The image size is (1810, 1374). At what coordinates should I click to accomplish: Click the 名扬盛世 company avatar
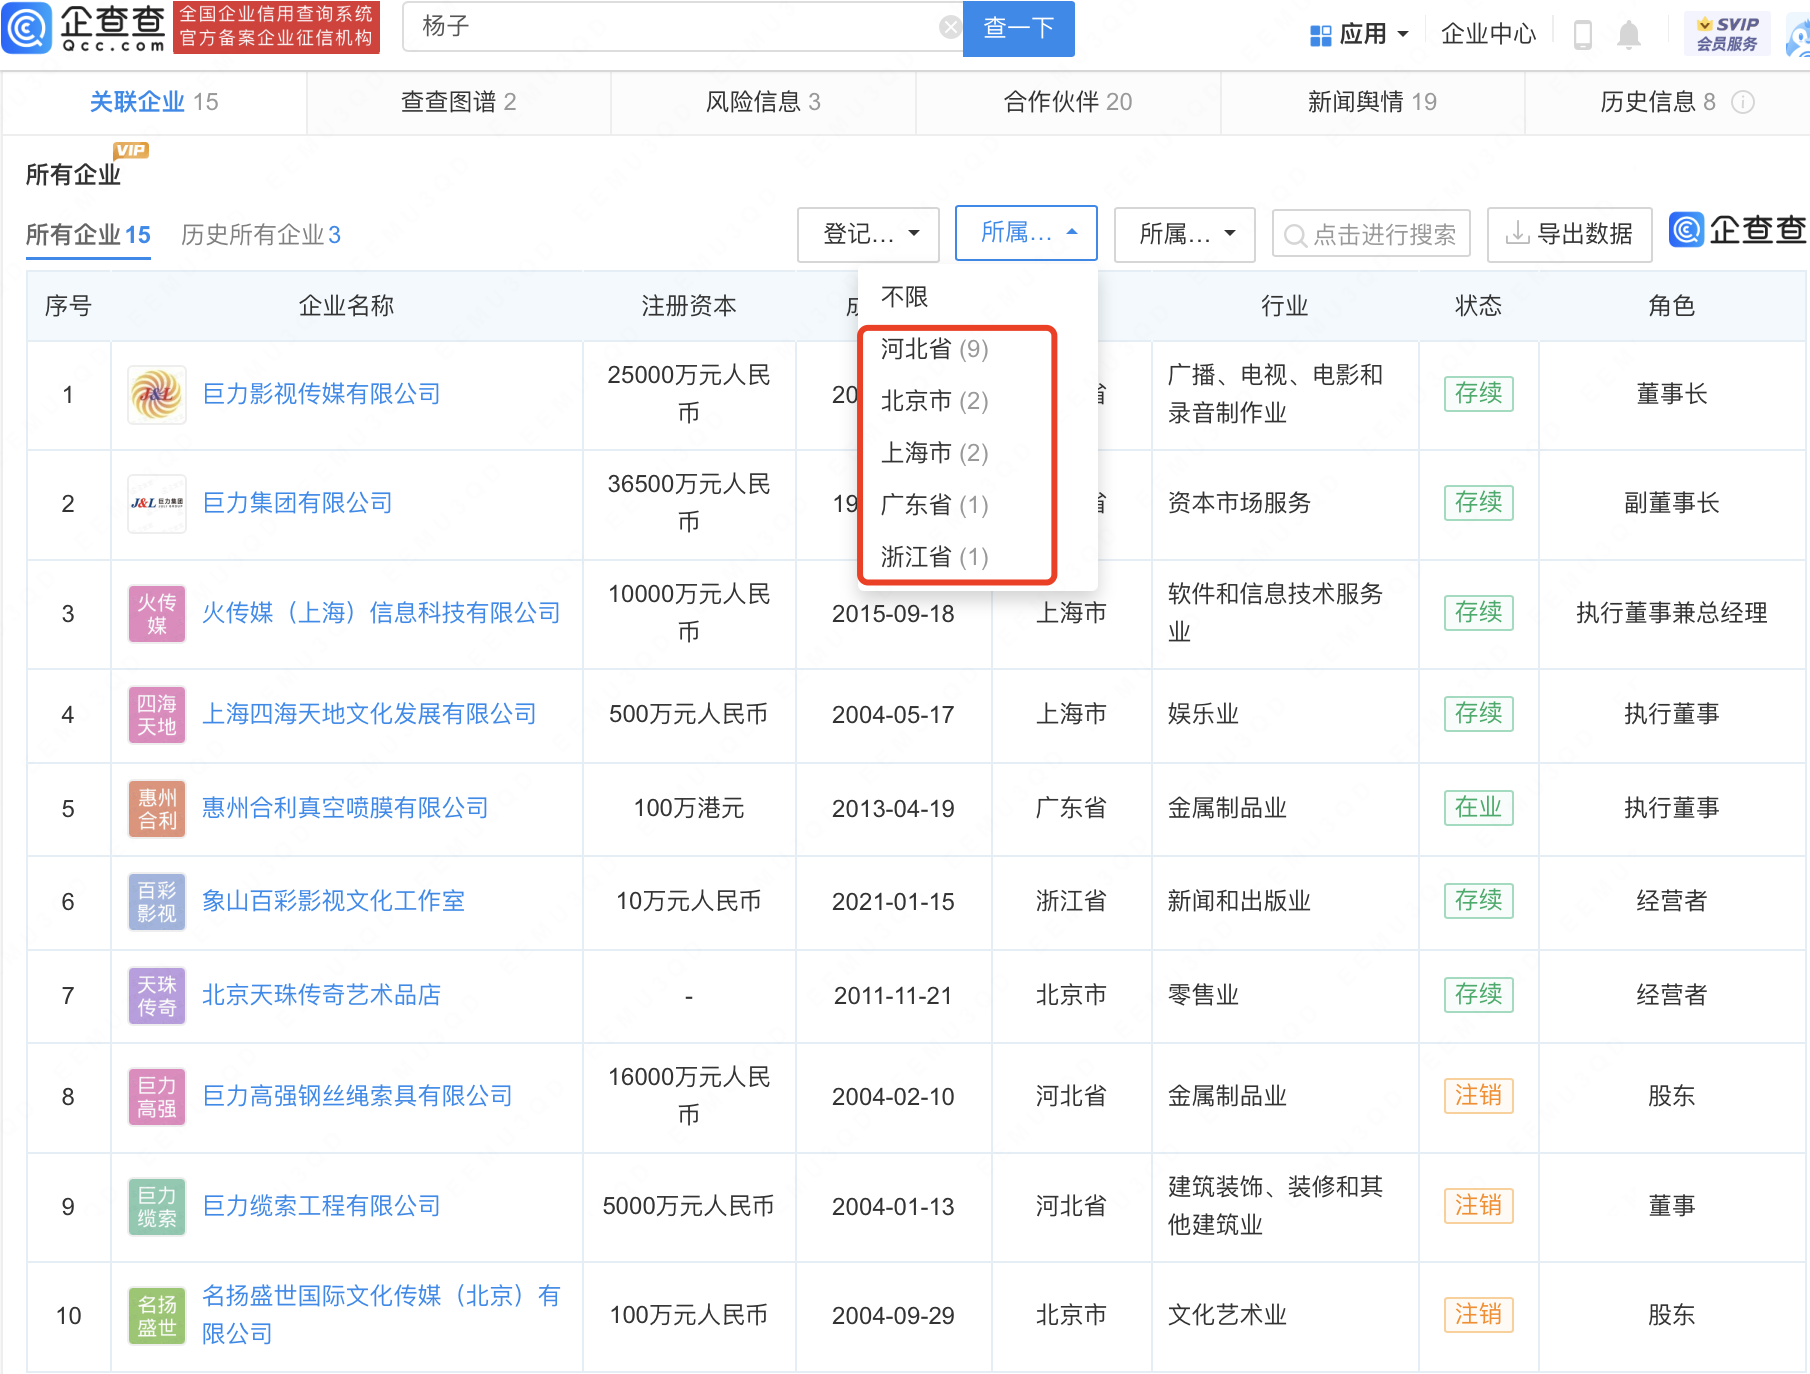point(157,1315)
